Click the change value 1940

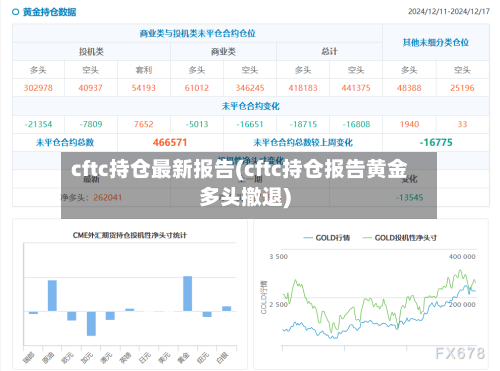[409, 124]
